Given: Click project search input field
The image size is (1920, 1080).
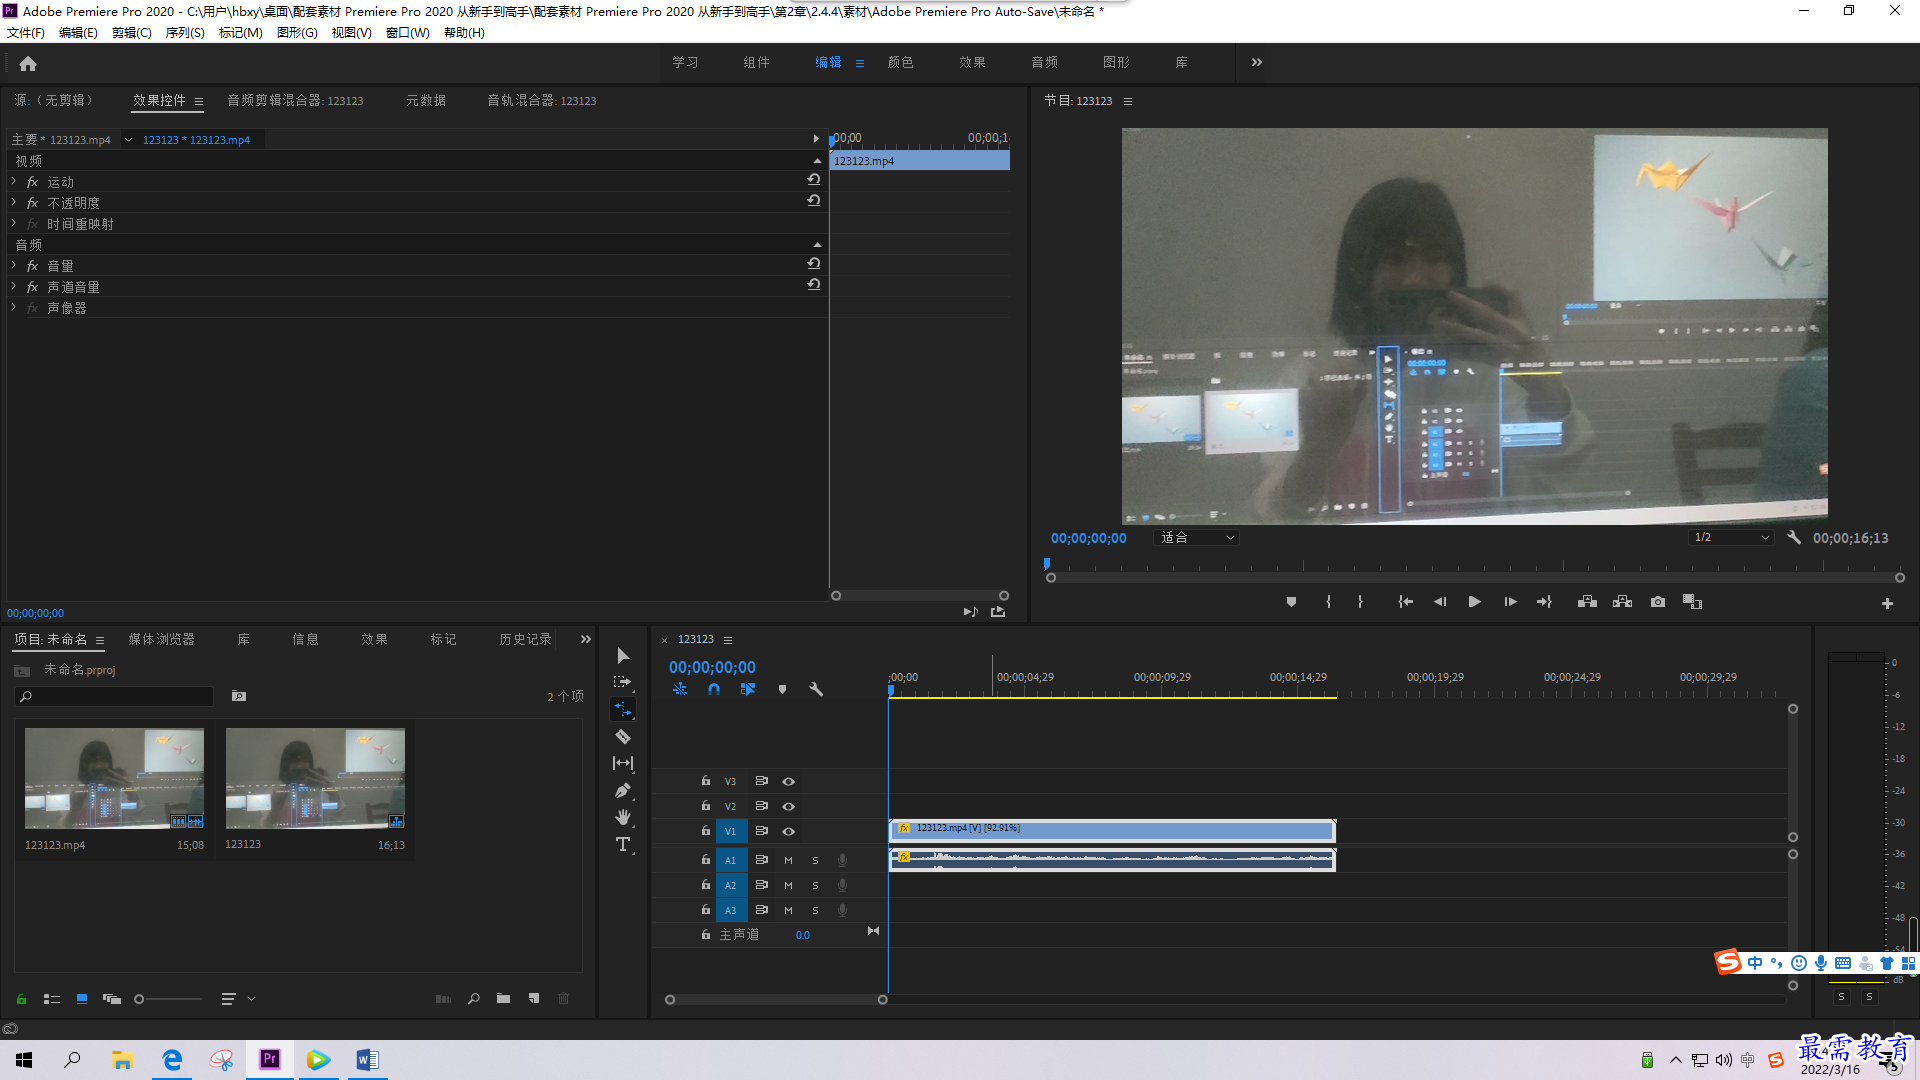Looking at the screenshot, I should coord(115,696).
